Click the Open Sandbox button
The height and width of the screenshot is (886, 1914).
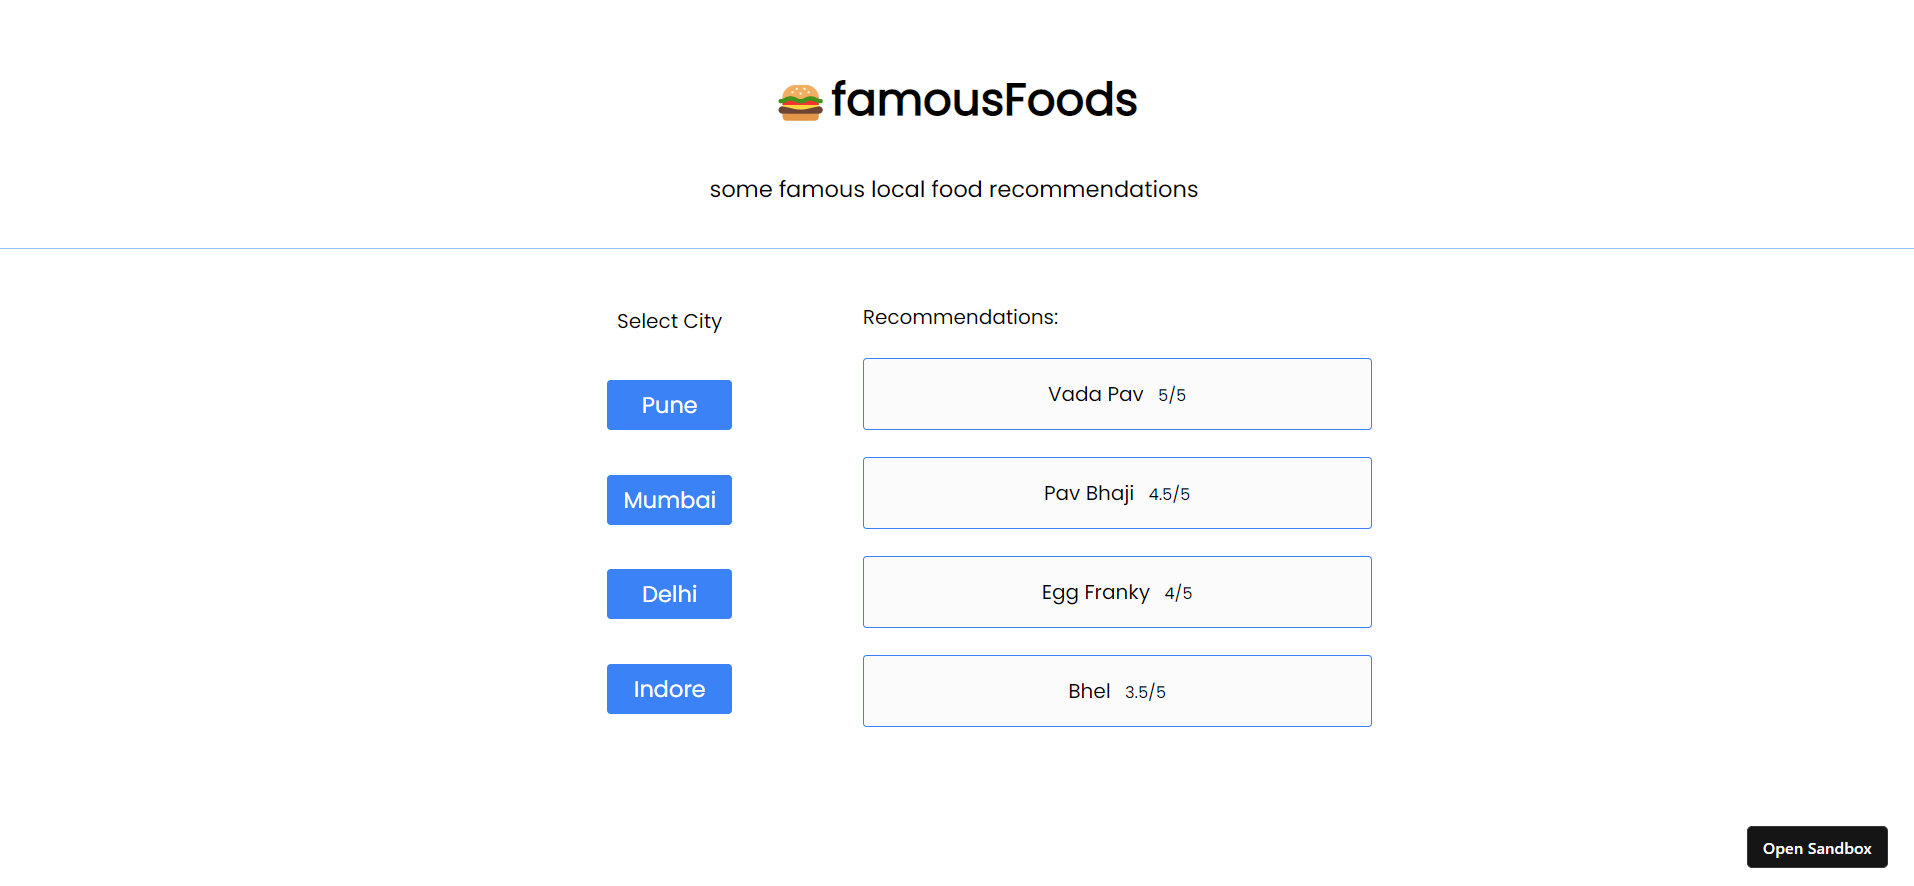tap(1816, 847)
